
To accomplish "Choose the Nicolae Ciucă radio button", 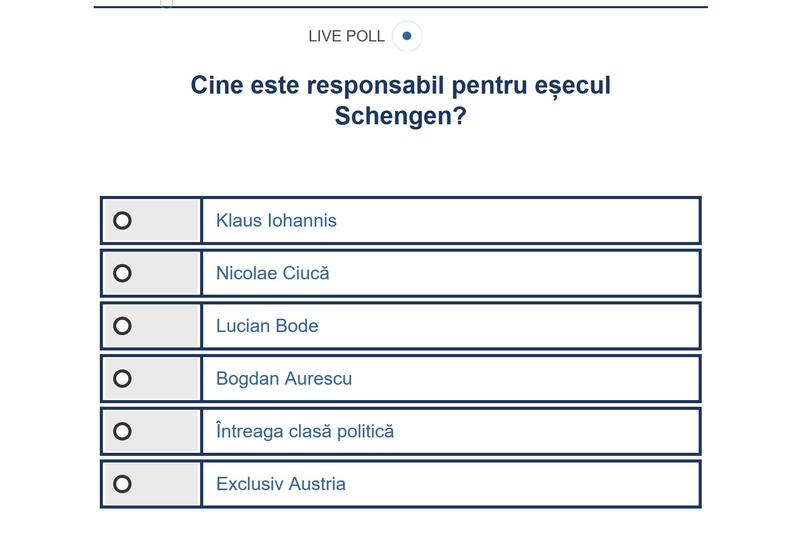I will pos(122,273).
